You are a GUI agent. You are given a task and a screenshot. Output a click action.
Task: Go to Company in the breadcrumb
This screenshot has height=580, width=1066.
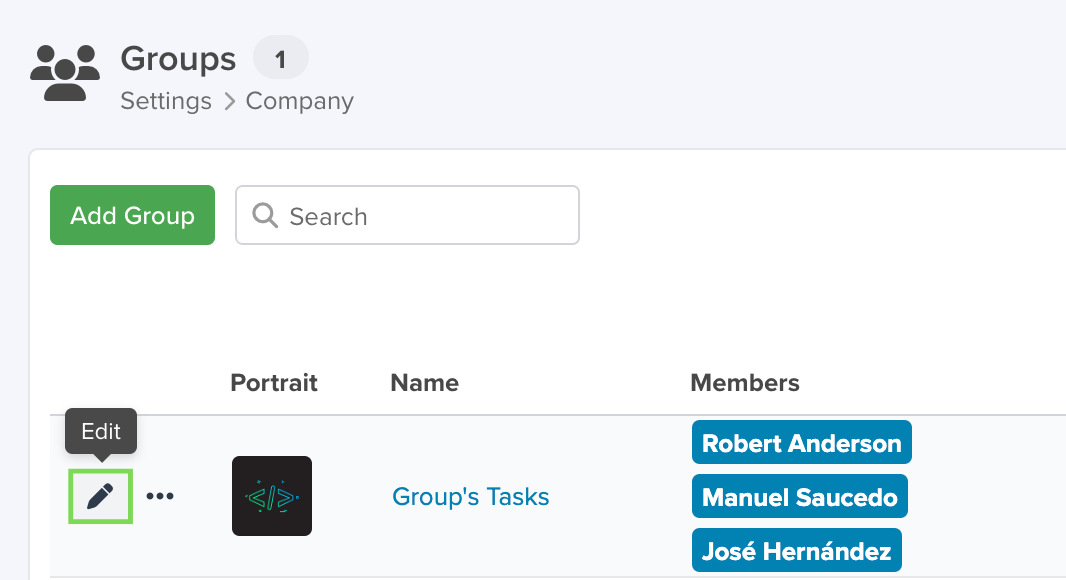point(300,101)
